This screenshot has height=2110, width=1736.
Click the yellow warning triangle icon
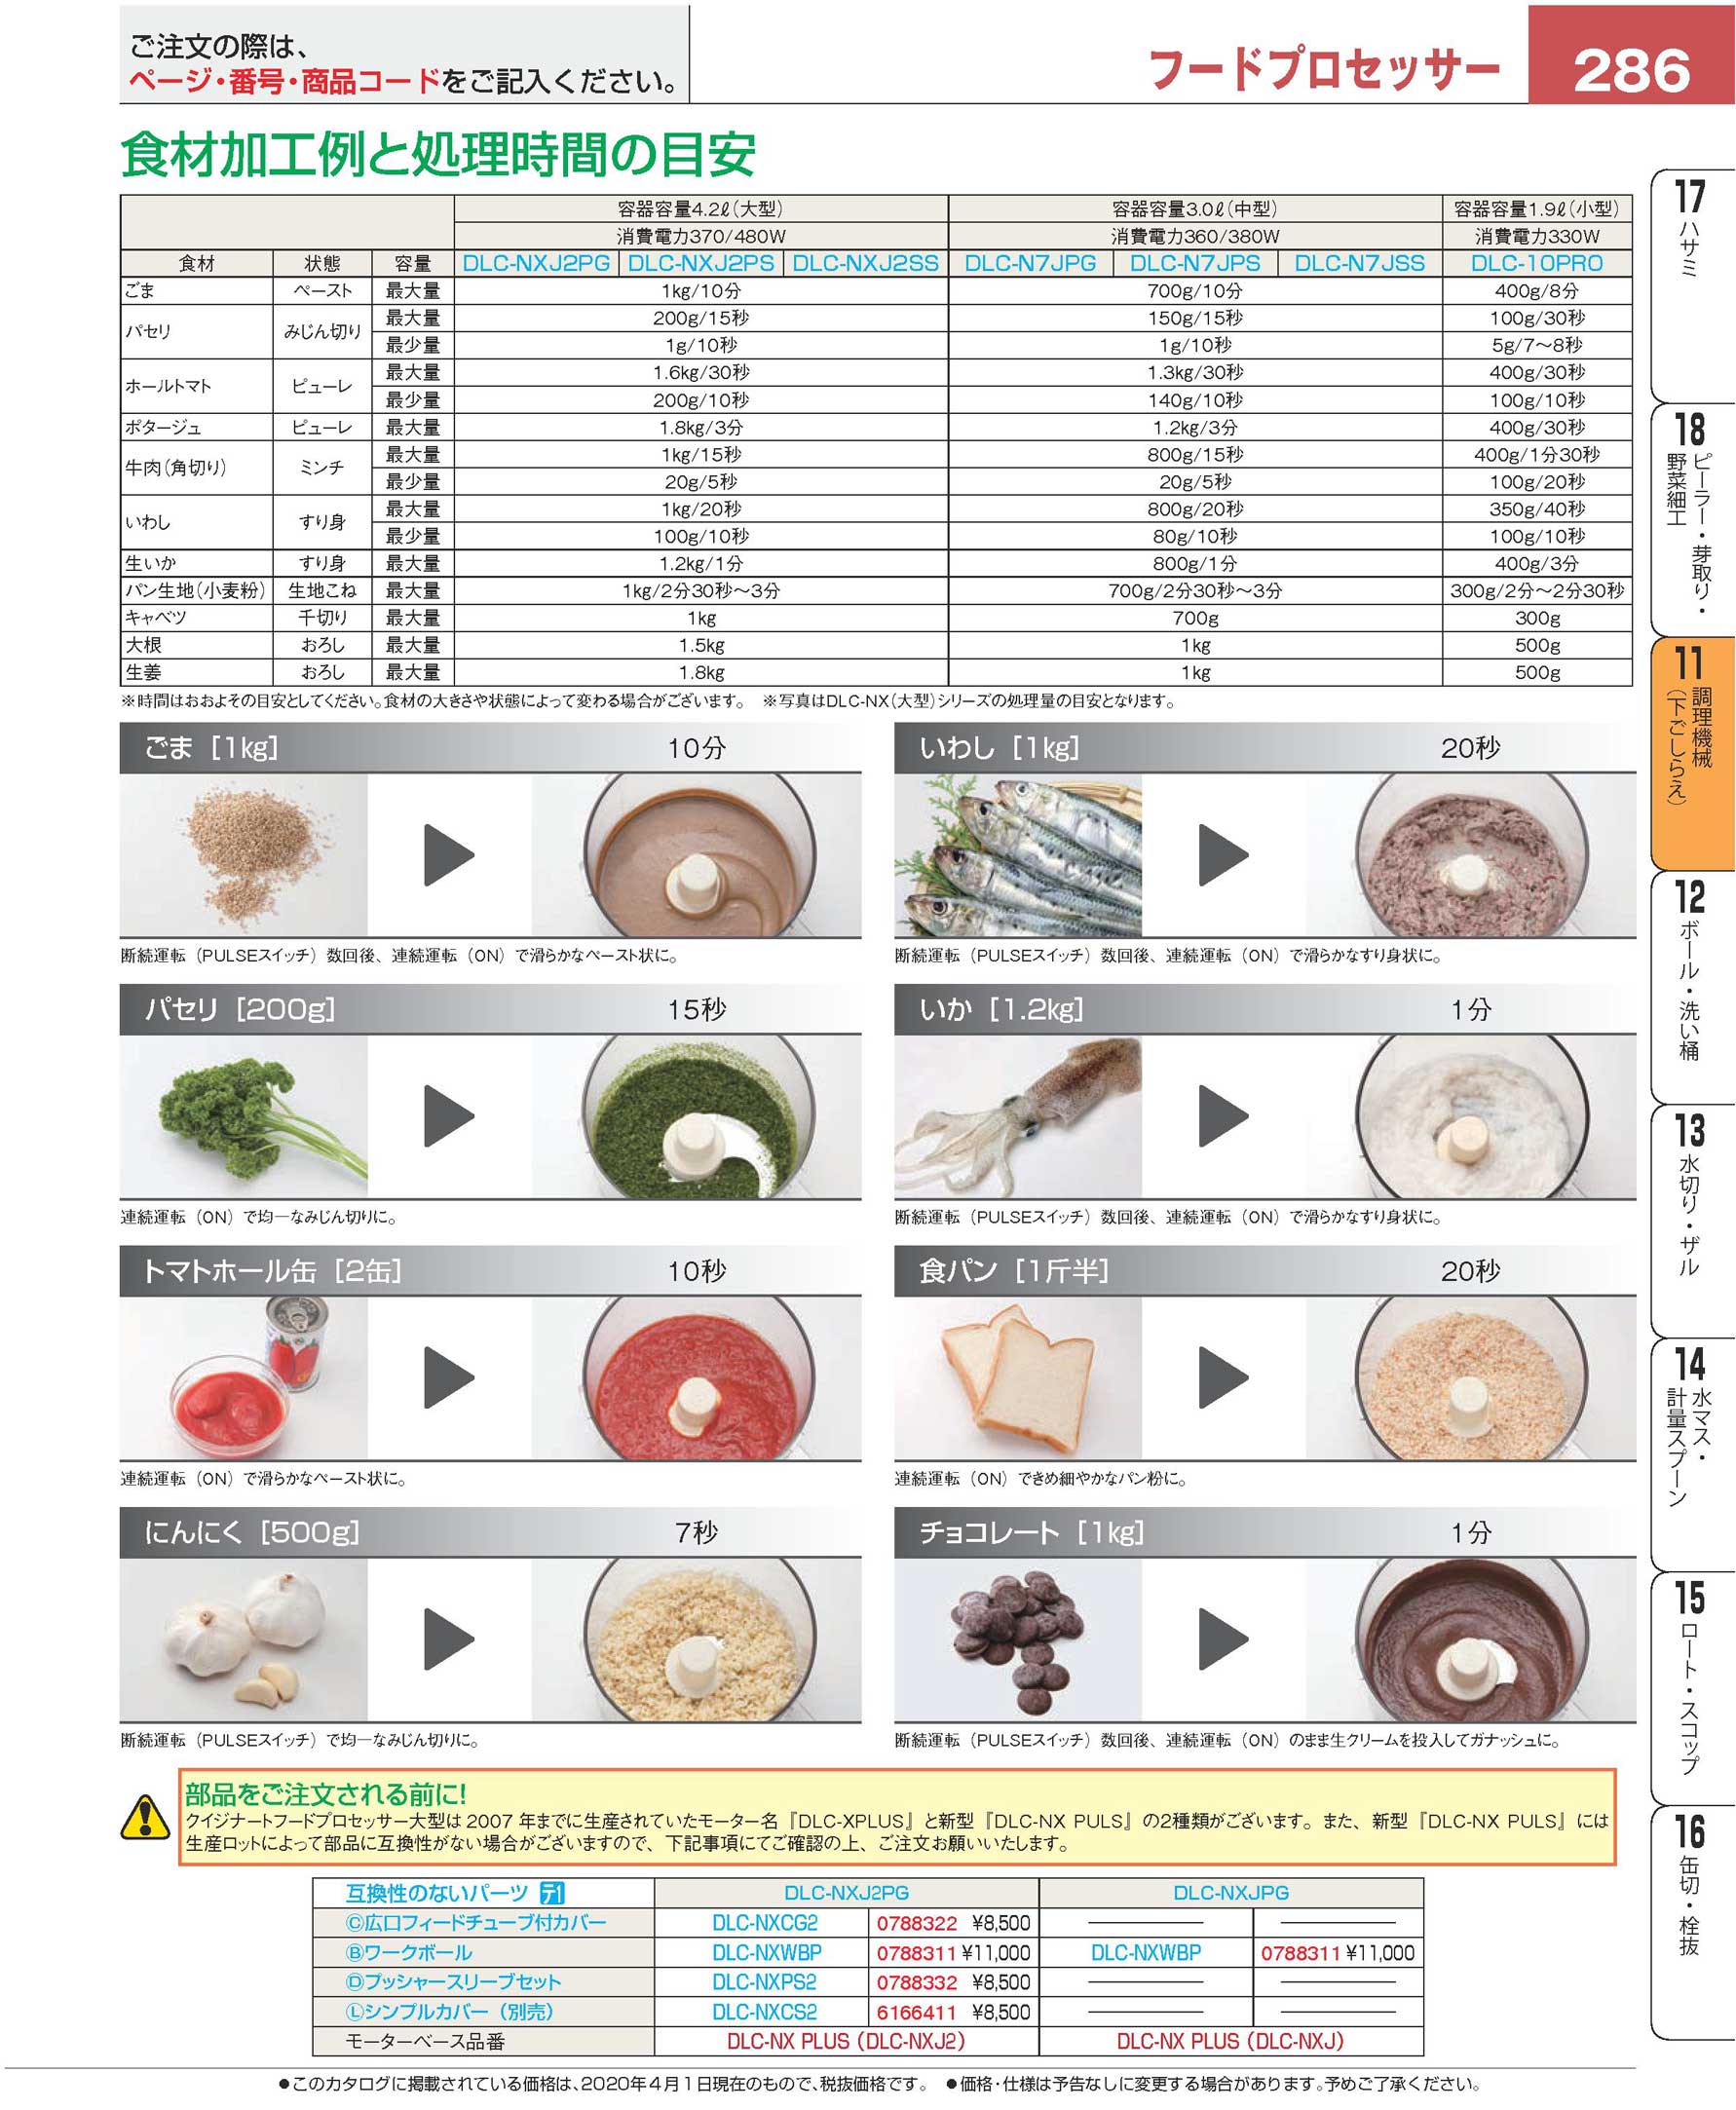(x=146, y=1817)
